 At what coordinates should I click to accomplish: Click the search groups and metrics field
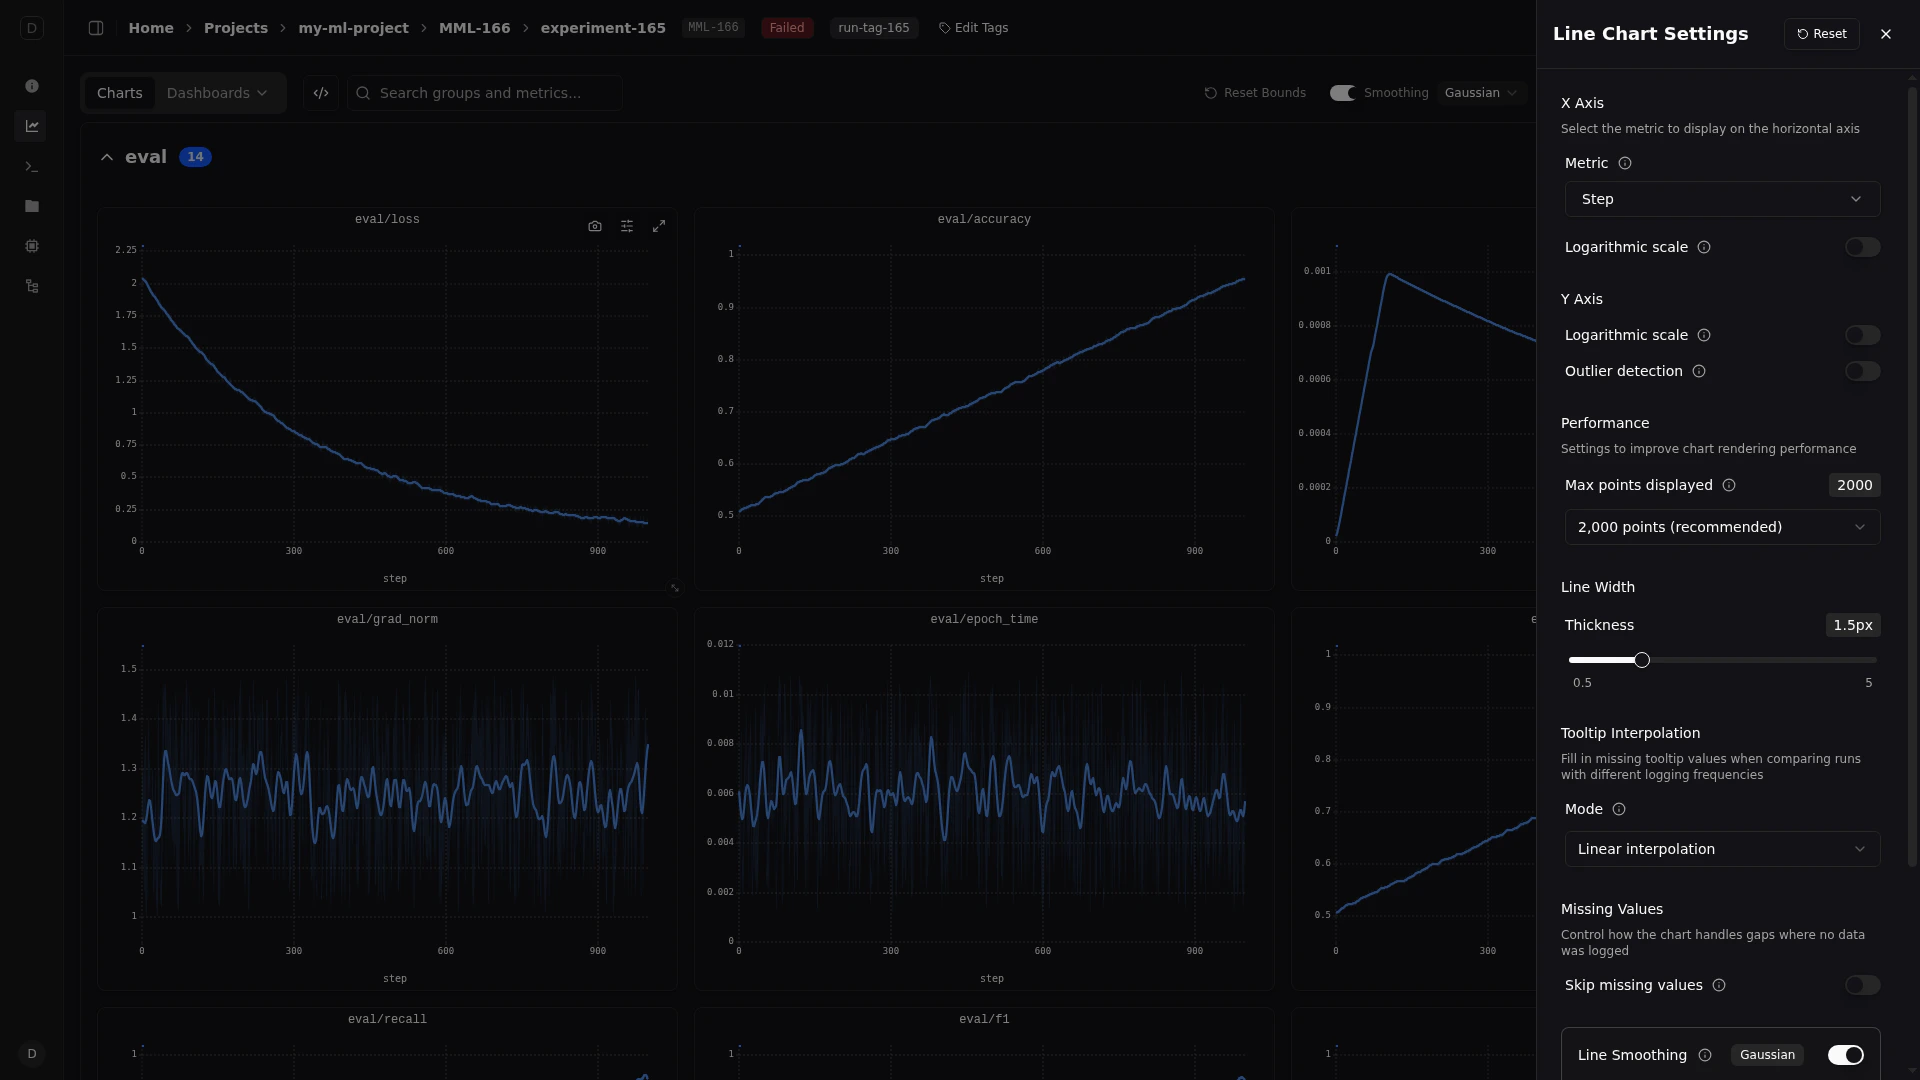point(484,92)
